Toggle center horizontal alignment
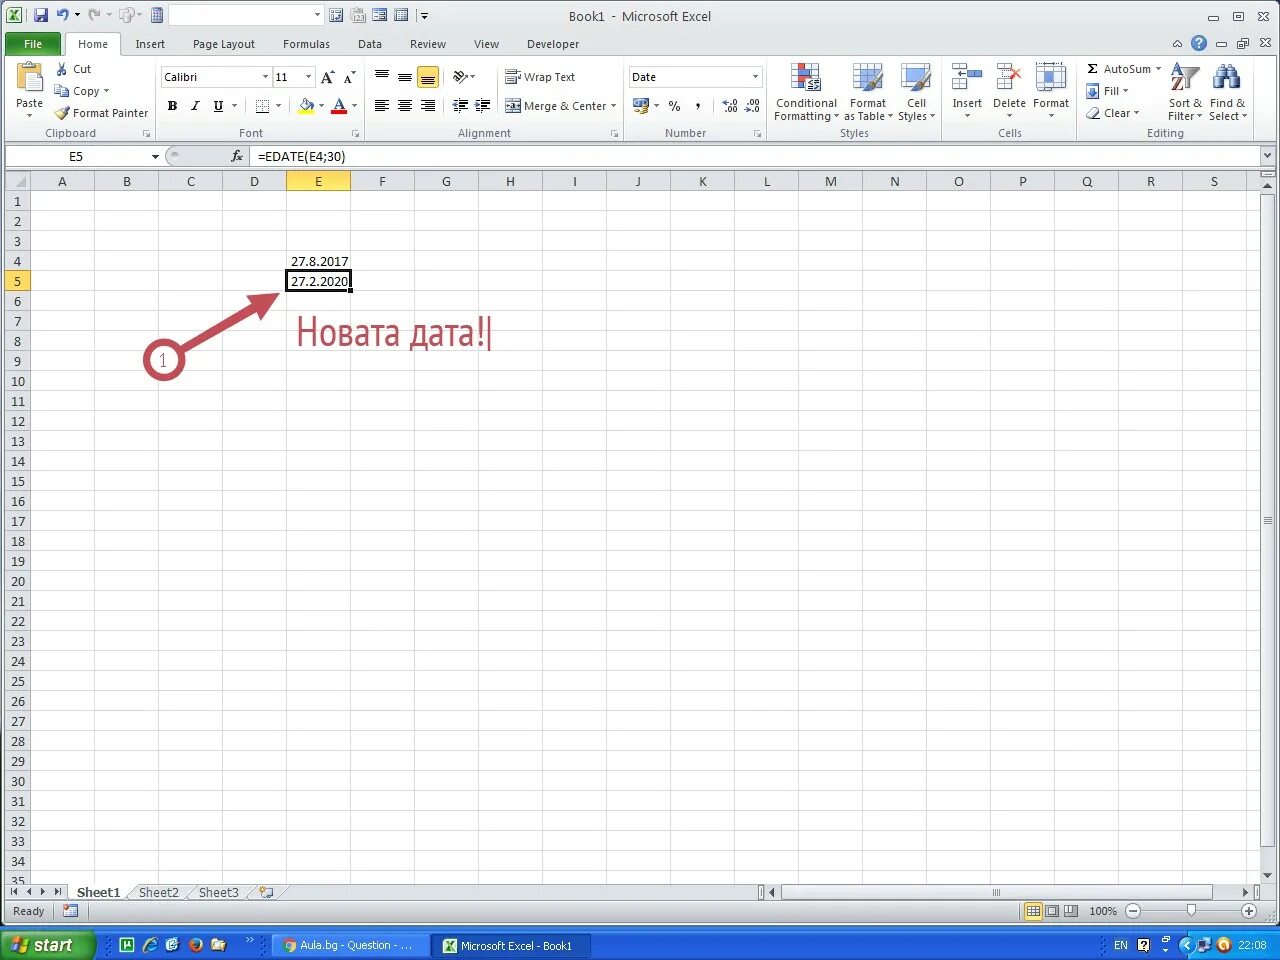Image resolution: width=1280 pixels, height=960 pixels. tap(405, 106)
